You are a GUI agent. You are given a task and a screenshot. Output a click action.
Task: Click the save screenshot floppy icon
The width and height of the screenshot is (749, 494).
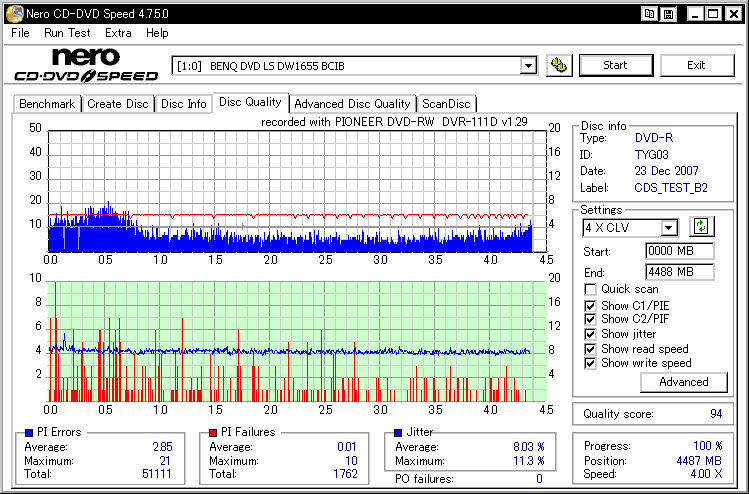click(x=669, y=14)
